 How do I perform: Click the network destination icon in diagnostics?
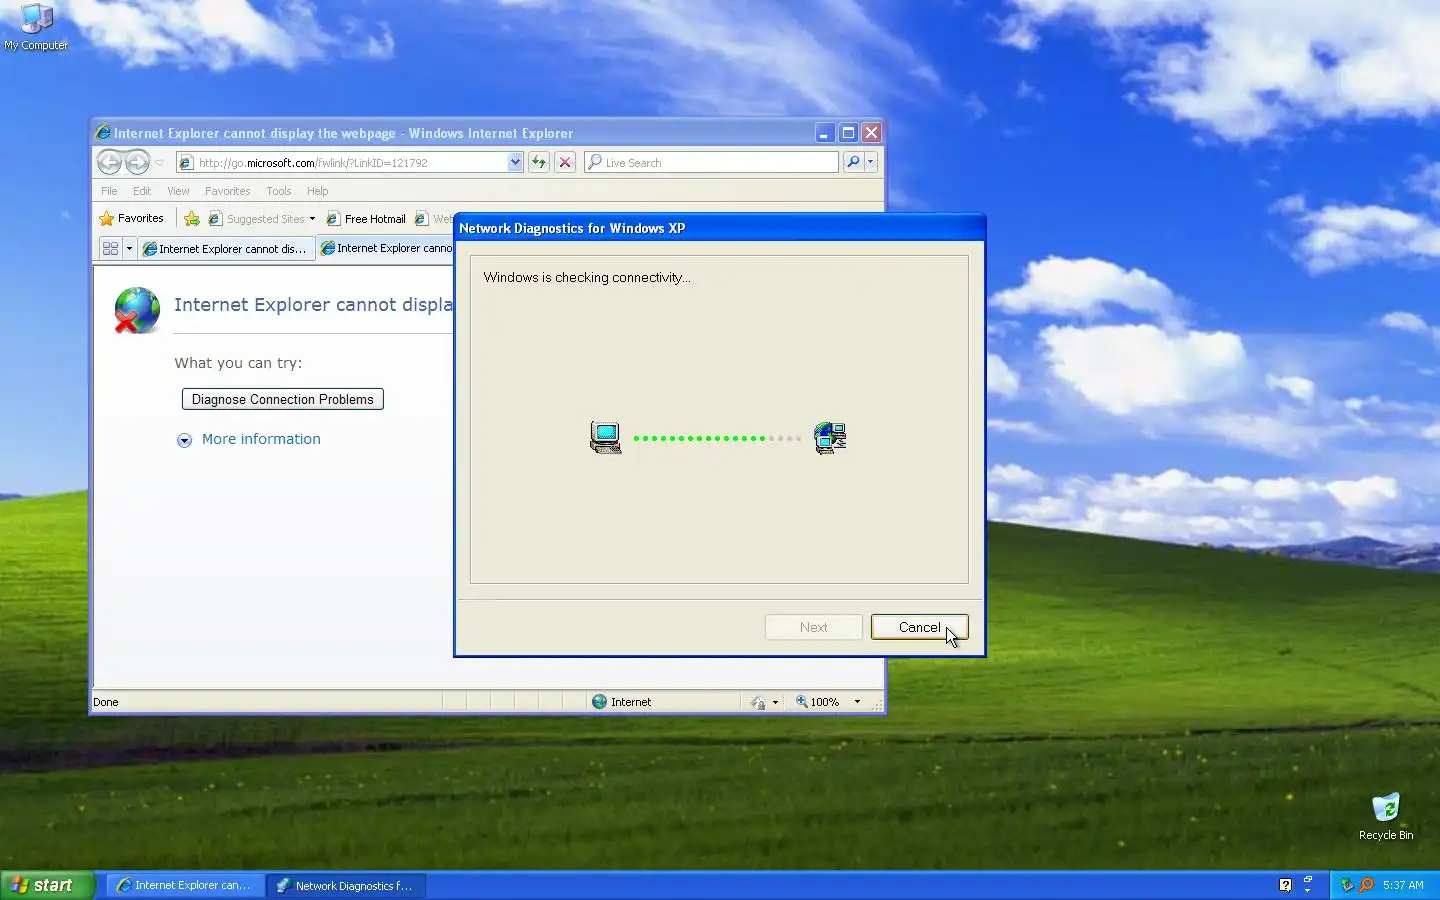pos(830,437)
